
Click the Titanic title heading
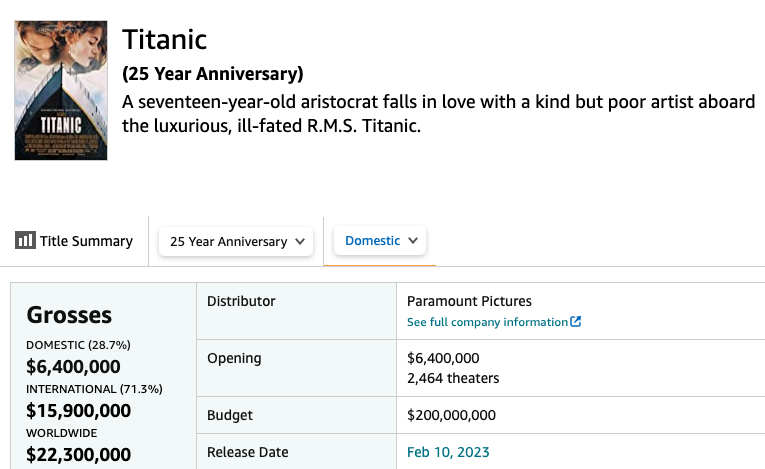point(165,40)
